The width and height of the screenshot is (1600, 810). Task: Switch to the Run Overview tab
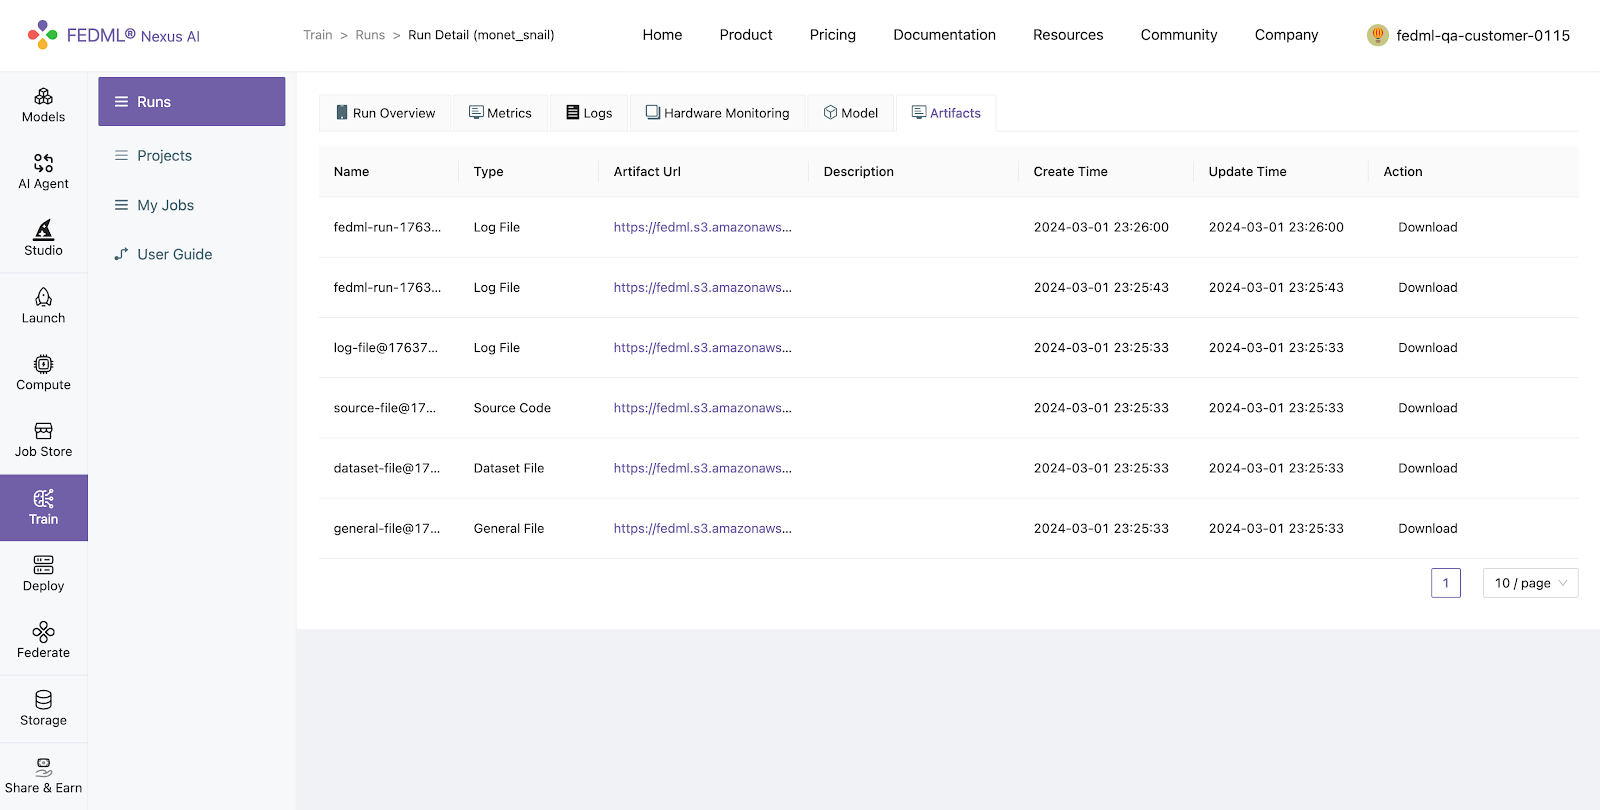385,113
